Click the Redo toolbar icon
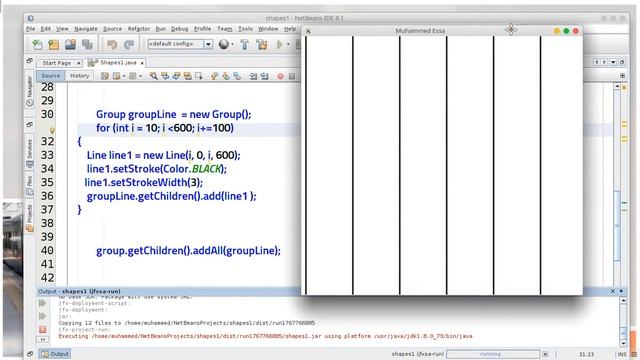The image size is (640, 360). [129, 44]
